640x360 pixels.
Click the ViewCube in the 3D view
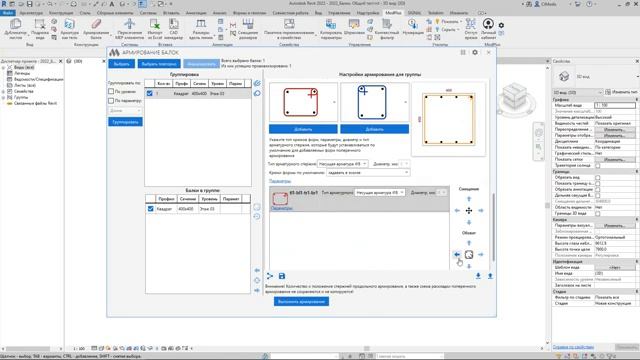click(x=514, y=97)
